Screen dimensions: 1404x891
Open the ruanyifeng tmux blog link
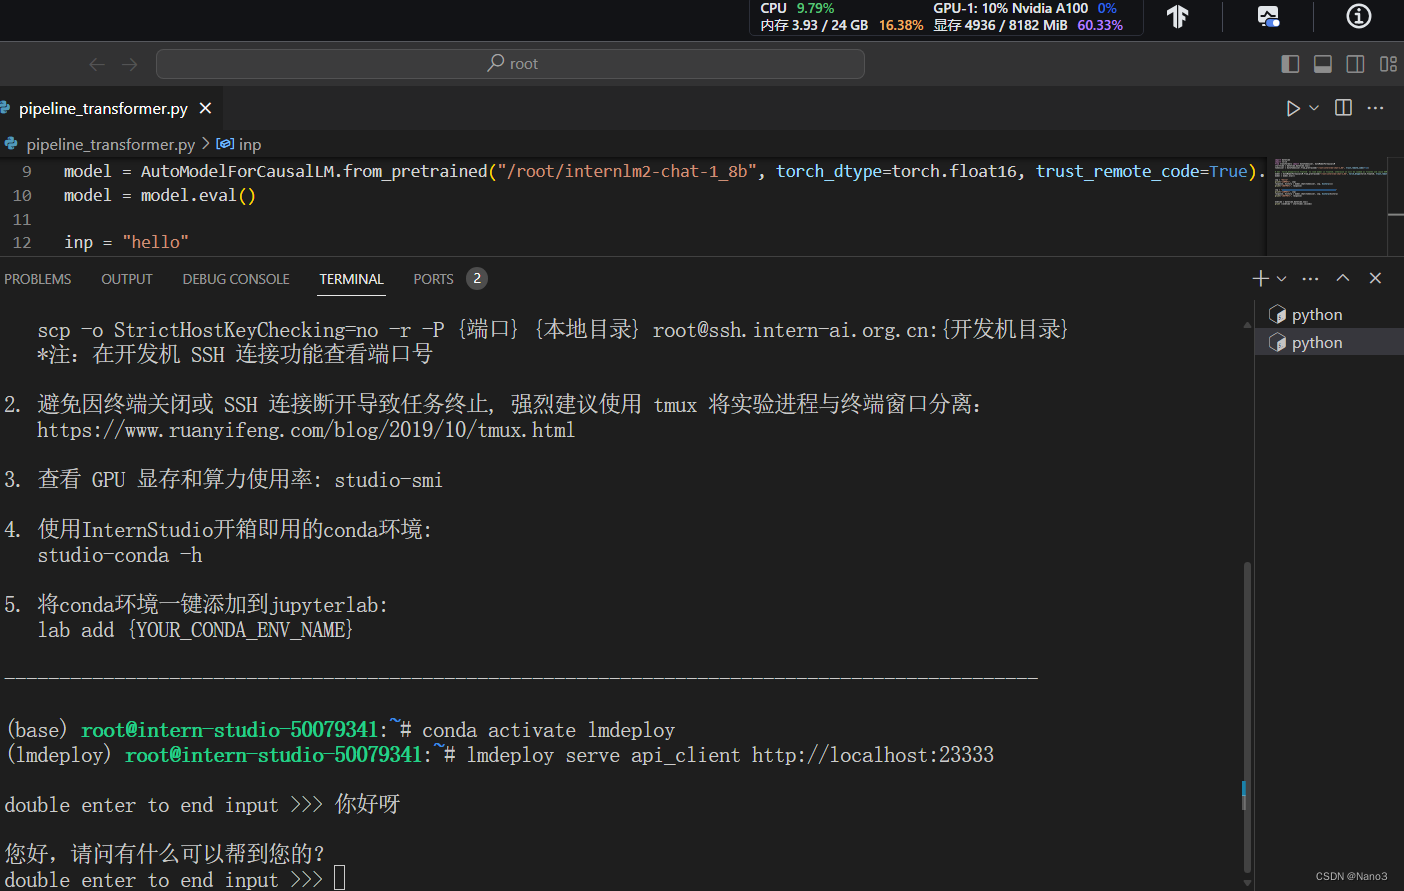coord(306,431)
